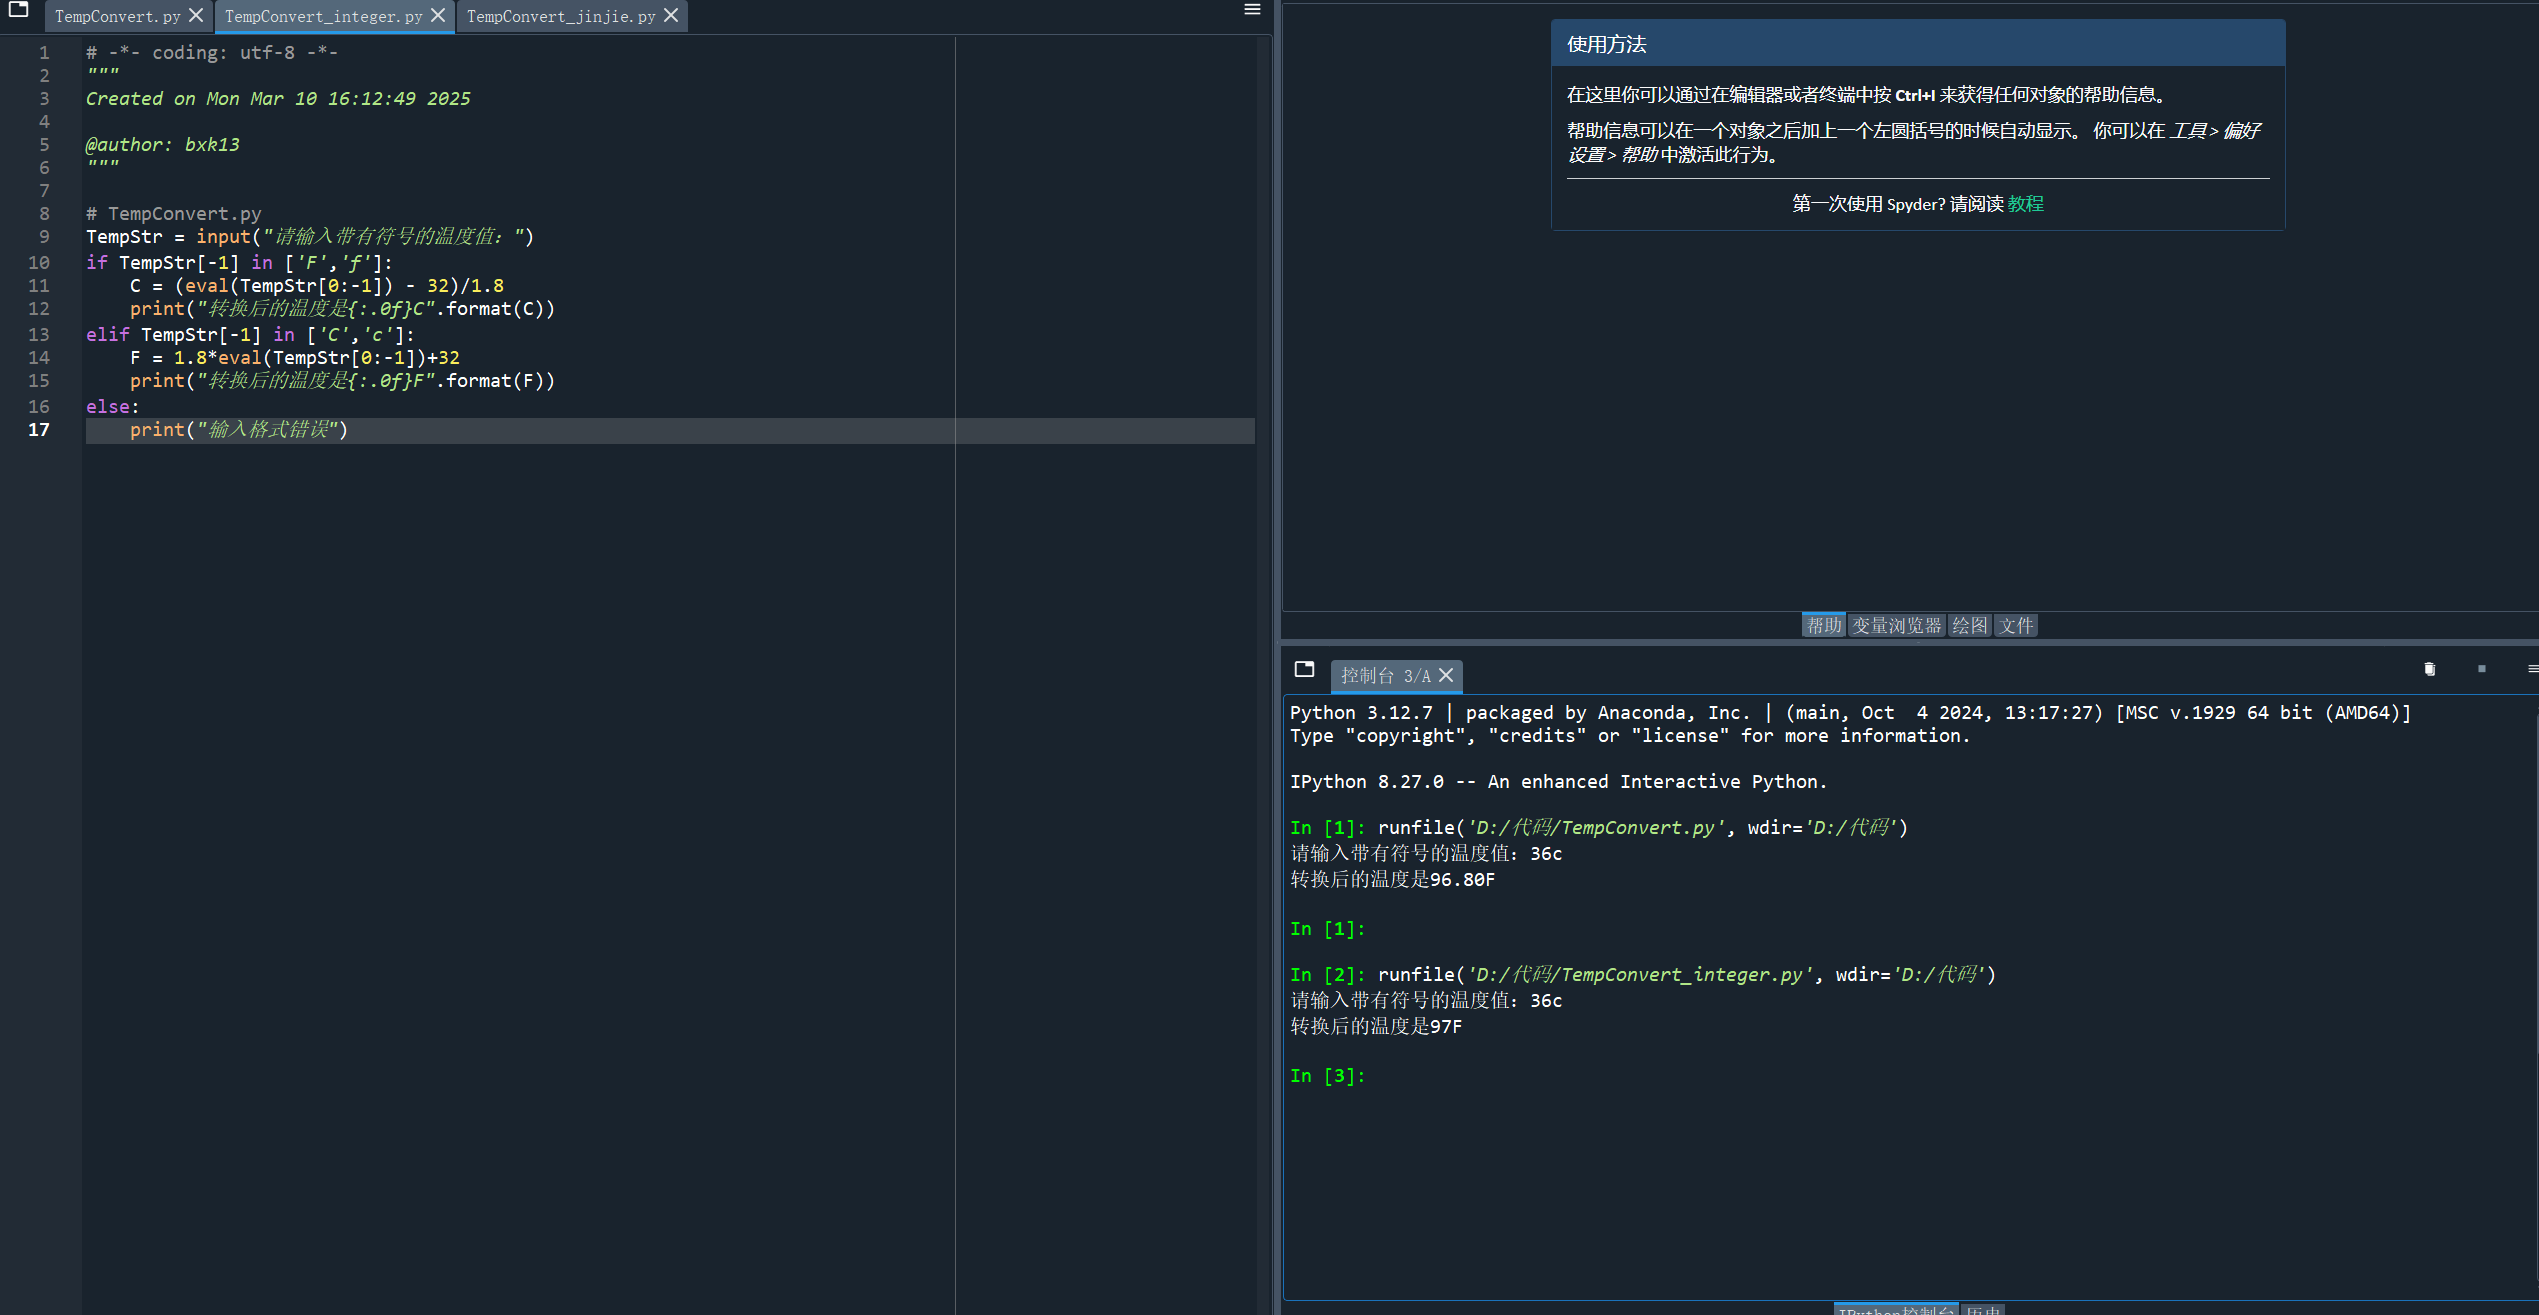
Task: Close the TempConvert_integer.py tab
Action: pyautogui.click(x=438, y=16)
